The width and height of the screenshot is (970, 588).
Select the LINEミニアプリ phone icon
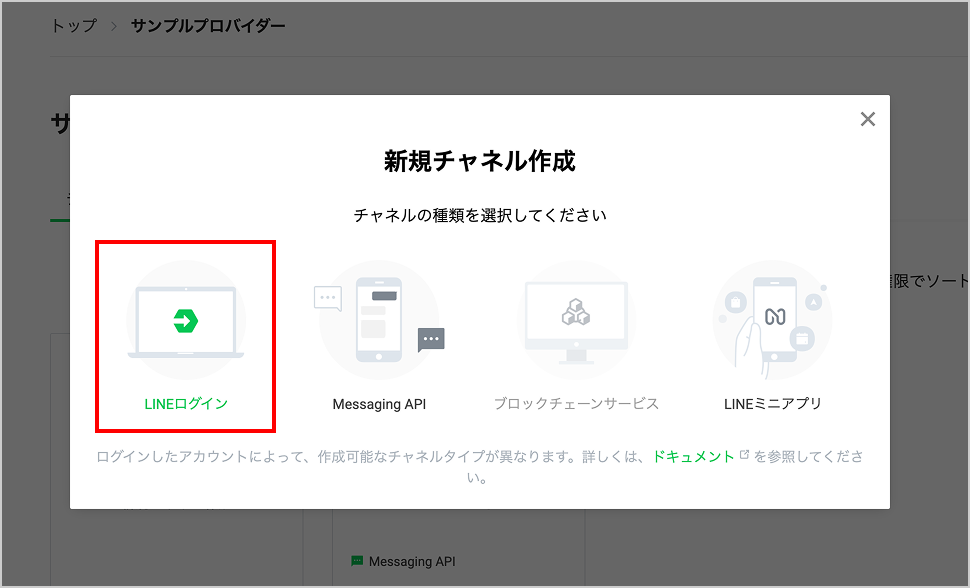tap(772, 320)
